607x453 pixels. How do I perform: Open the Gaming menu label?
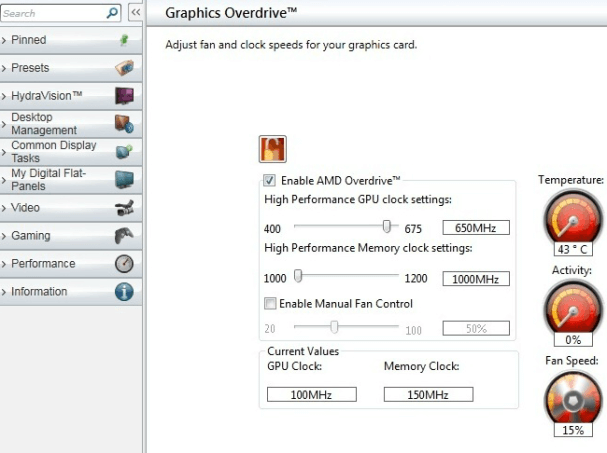point(31,235)
